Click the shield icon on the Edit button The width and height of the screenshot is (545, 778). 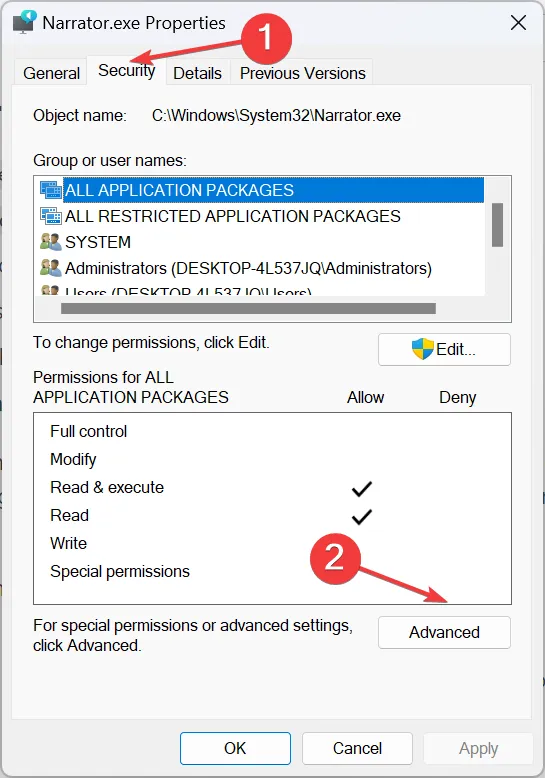422,349
